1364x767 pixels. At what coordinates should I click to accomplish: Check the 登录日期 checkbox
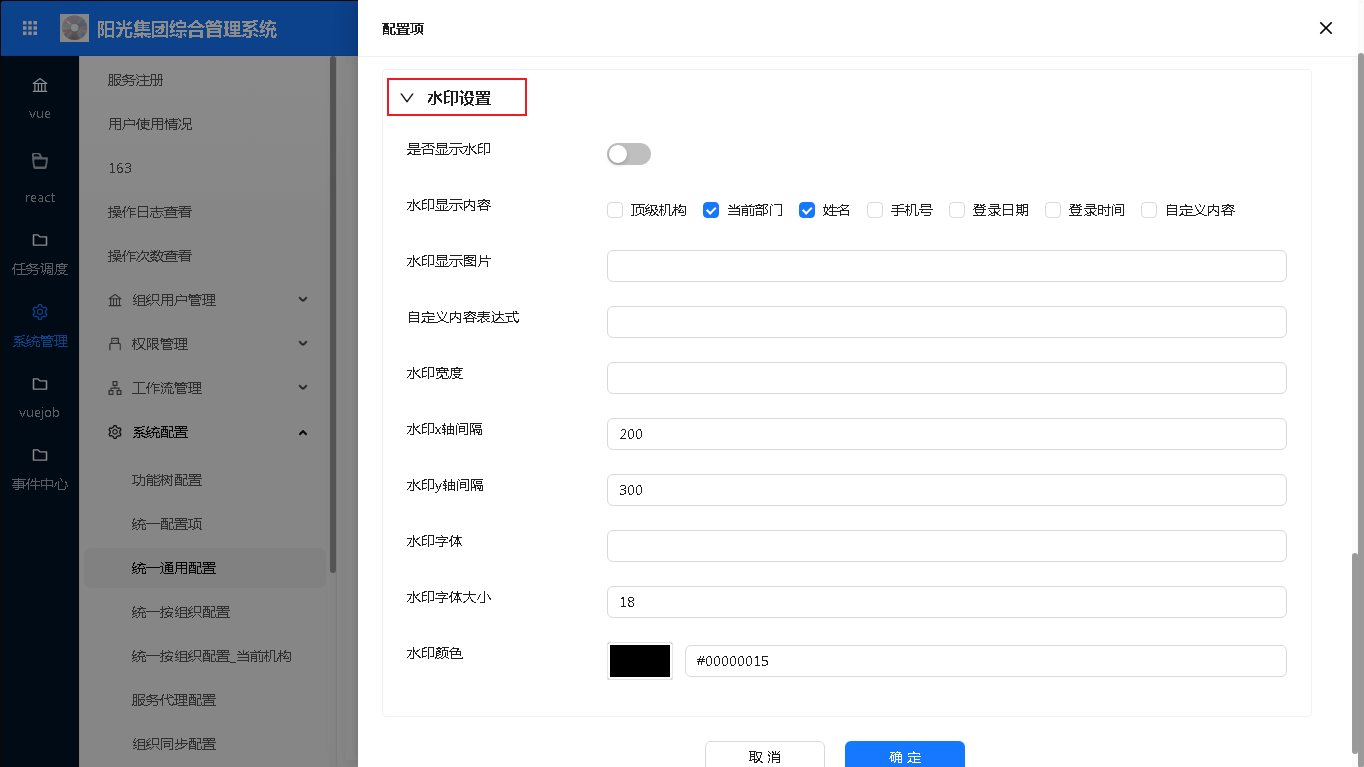[x=957, y=210]
